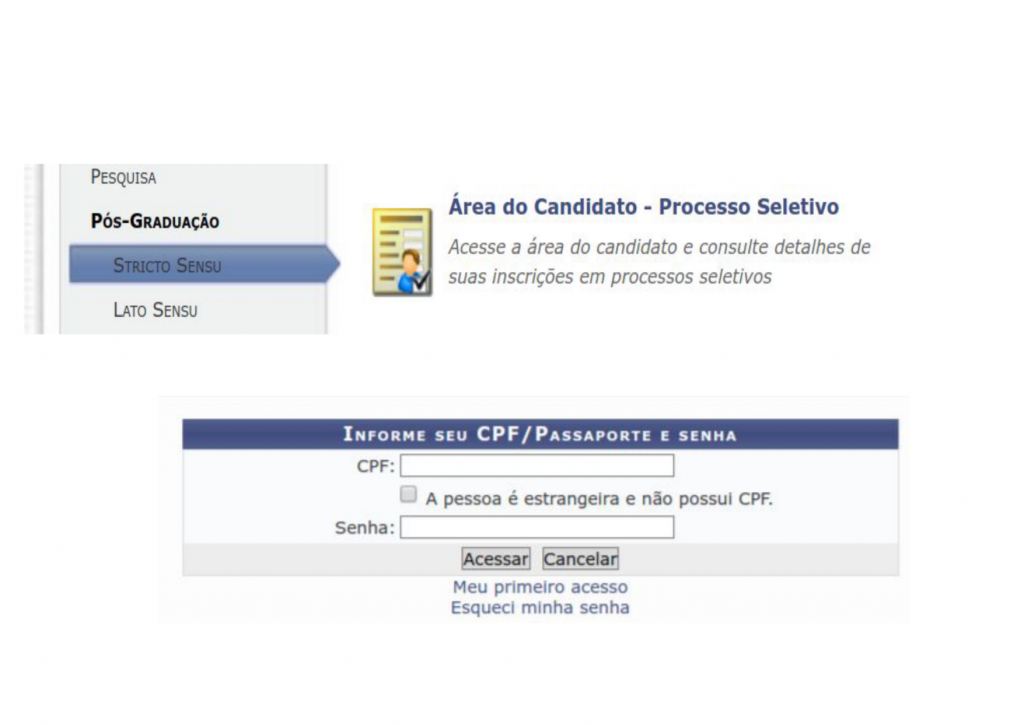Click the candidate document icon
Image resolution: width=1024 pixels, height=725 pixels.
click(x=402, y=252)
